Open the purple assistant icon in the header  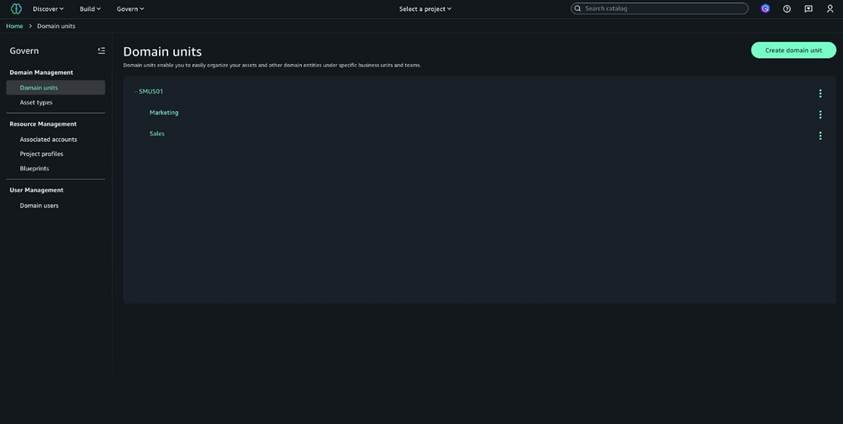tap(765, 9)
